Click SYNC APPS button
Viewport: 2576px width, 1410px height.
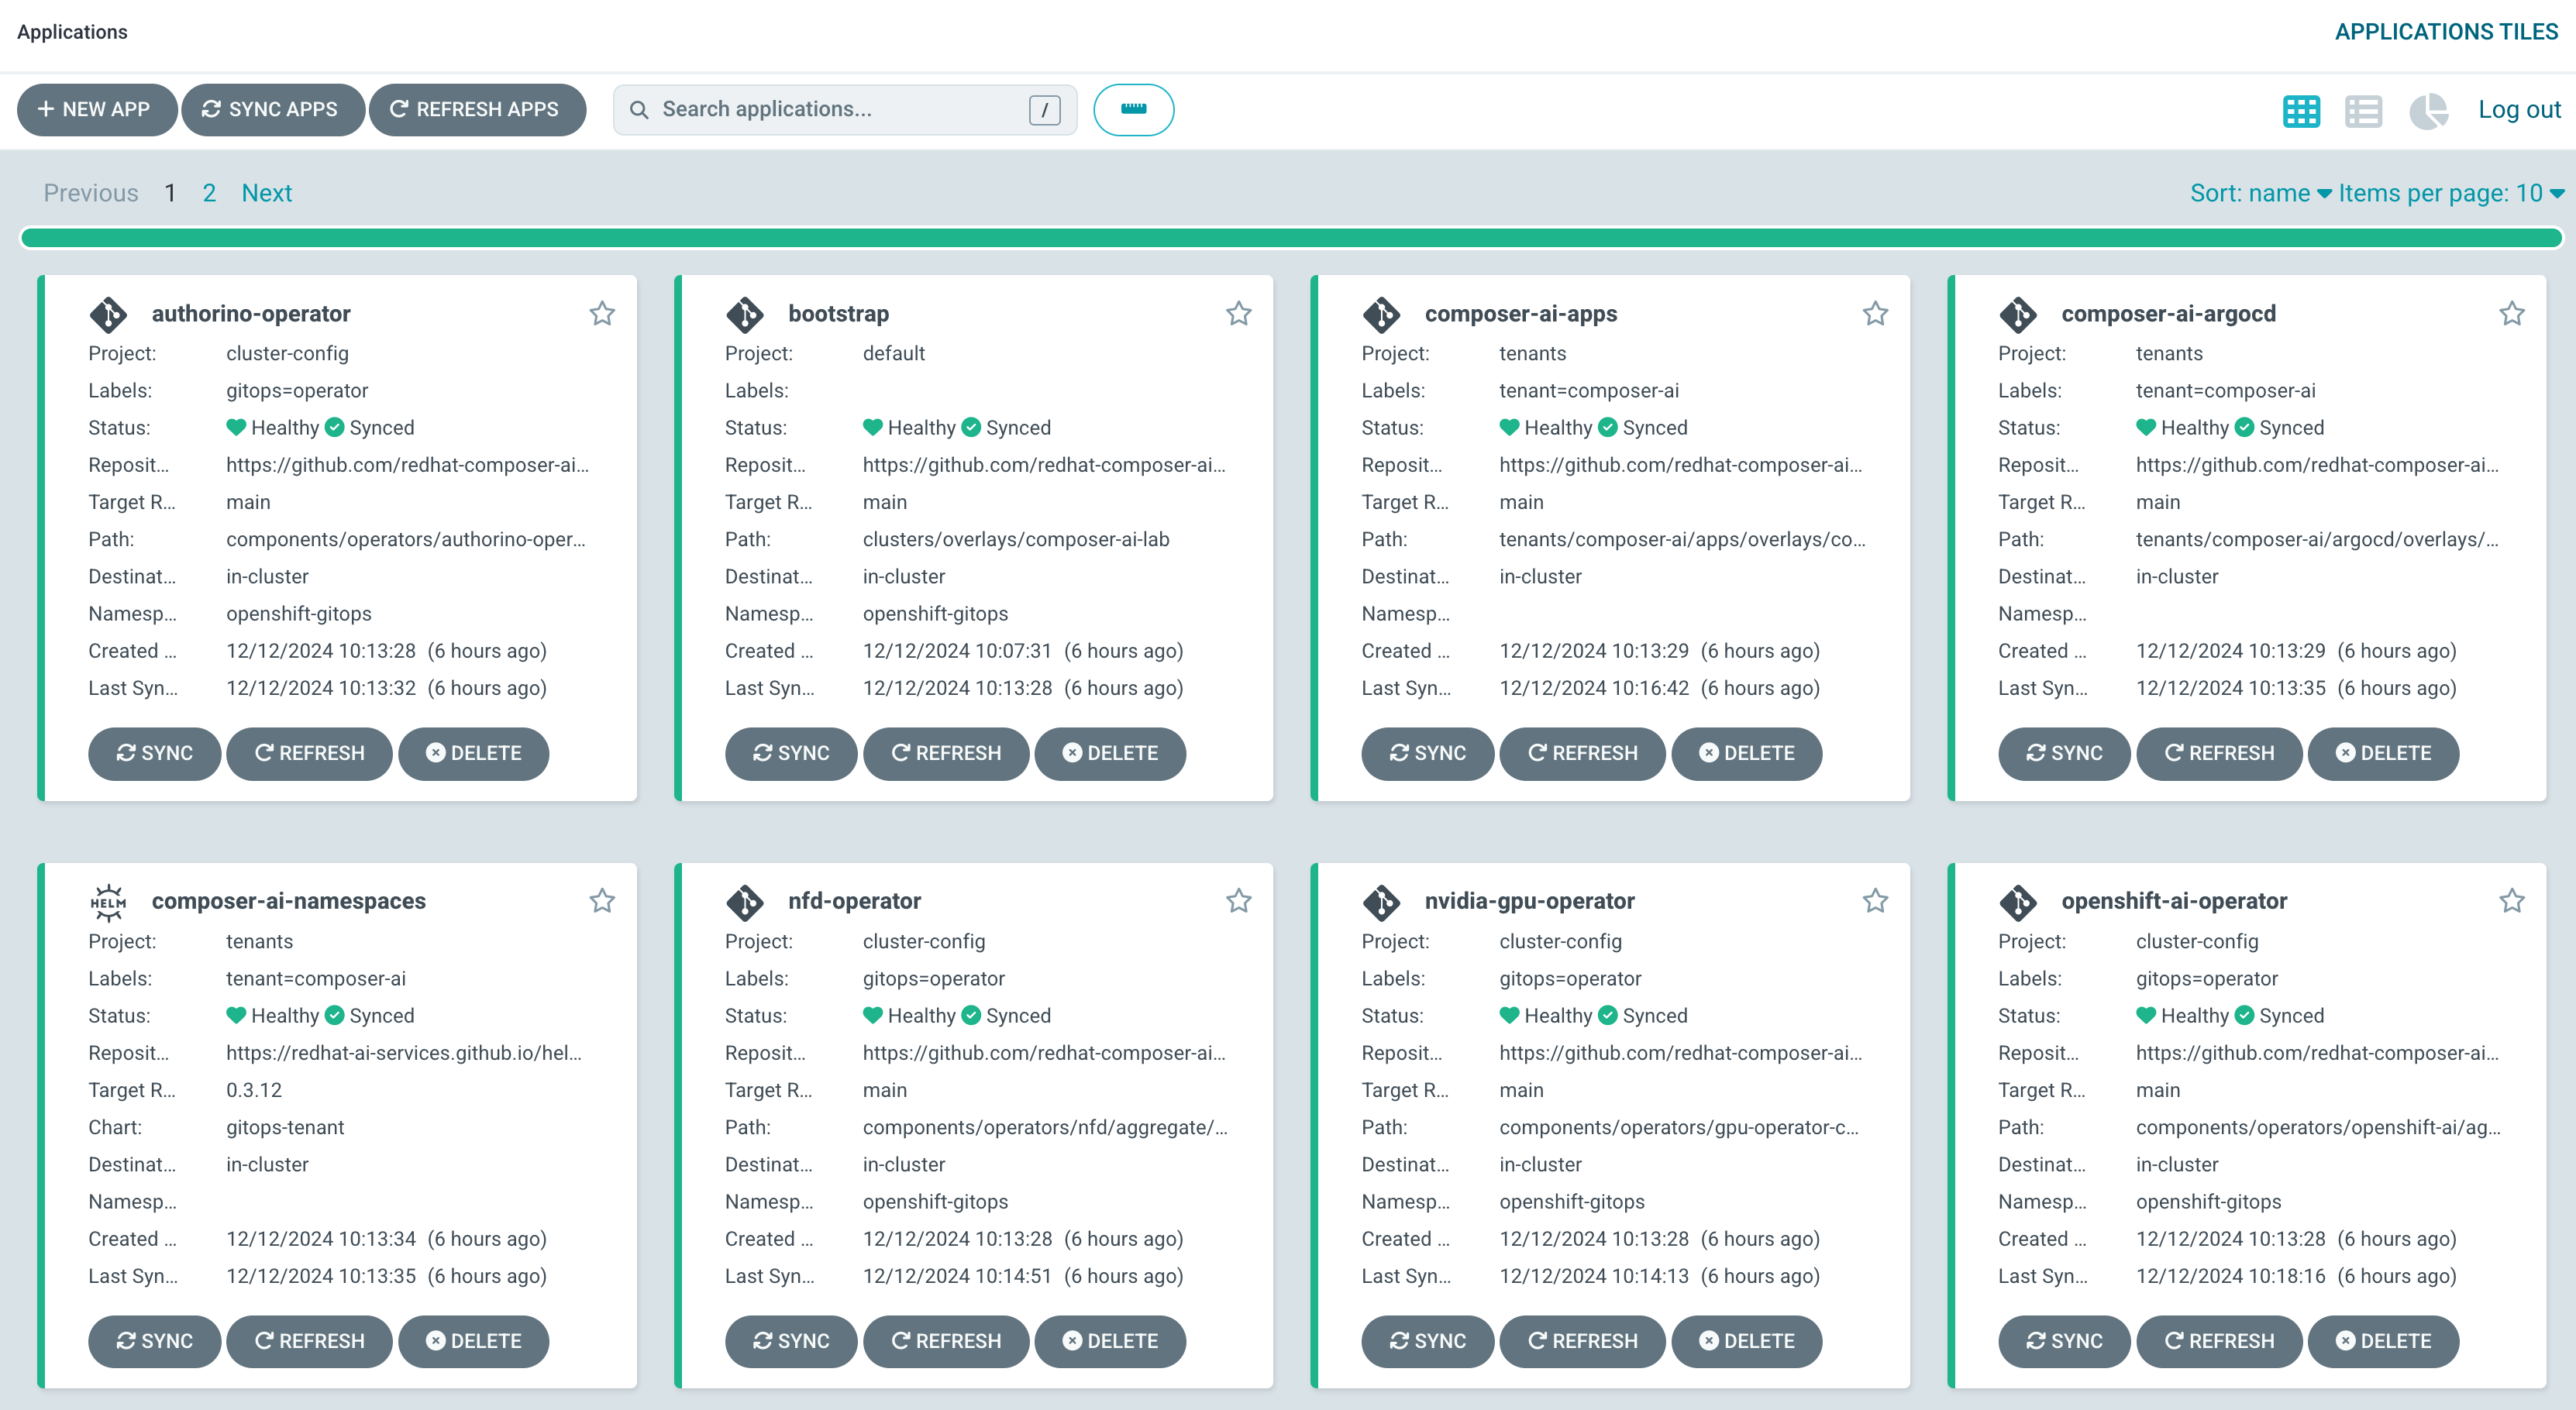(272, 109)
